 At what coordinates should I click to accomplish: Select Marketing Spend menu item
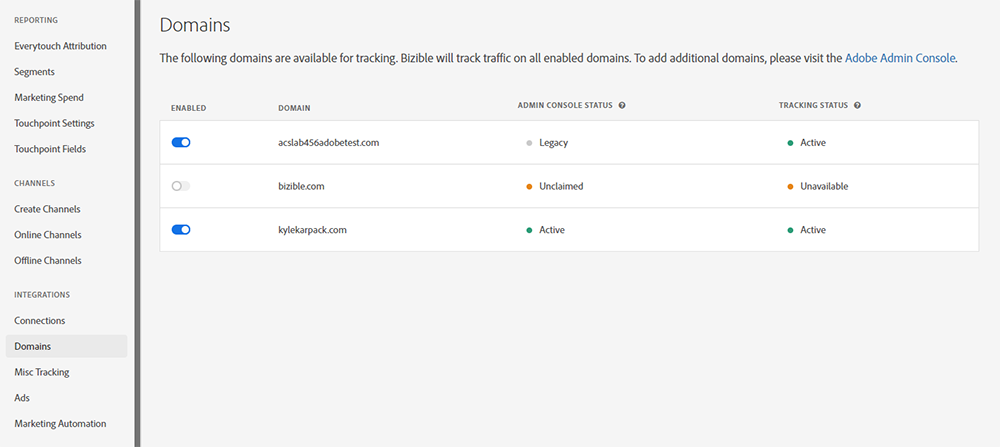point(49,98)
